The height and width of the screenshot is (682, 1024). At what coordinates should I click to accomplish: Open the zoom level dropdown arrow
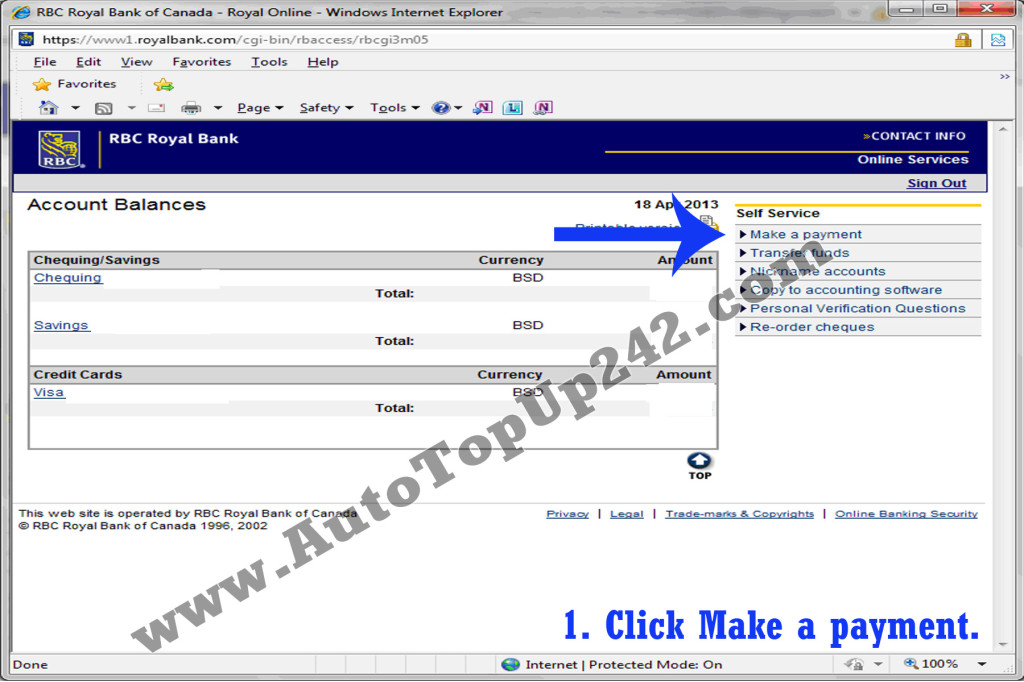coord(982,664)
